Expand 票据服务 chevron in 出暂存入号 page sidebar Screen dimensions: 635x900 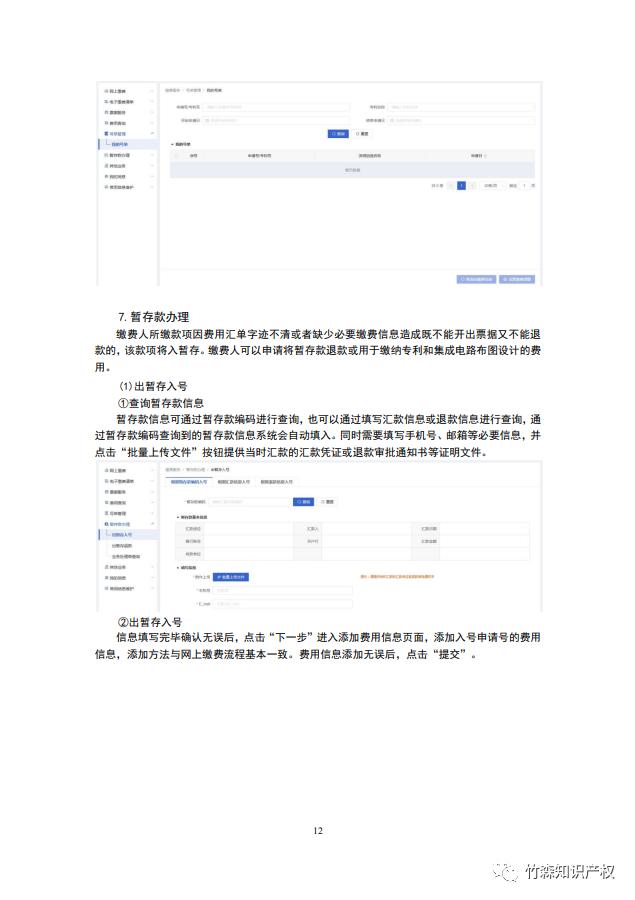(x=152, y=492)
